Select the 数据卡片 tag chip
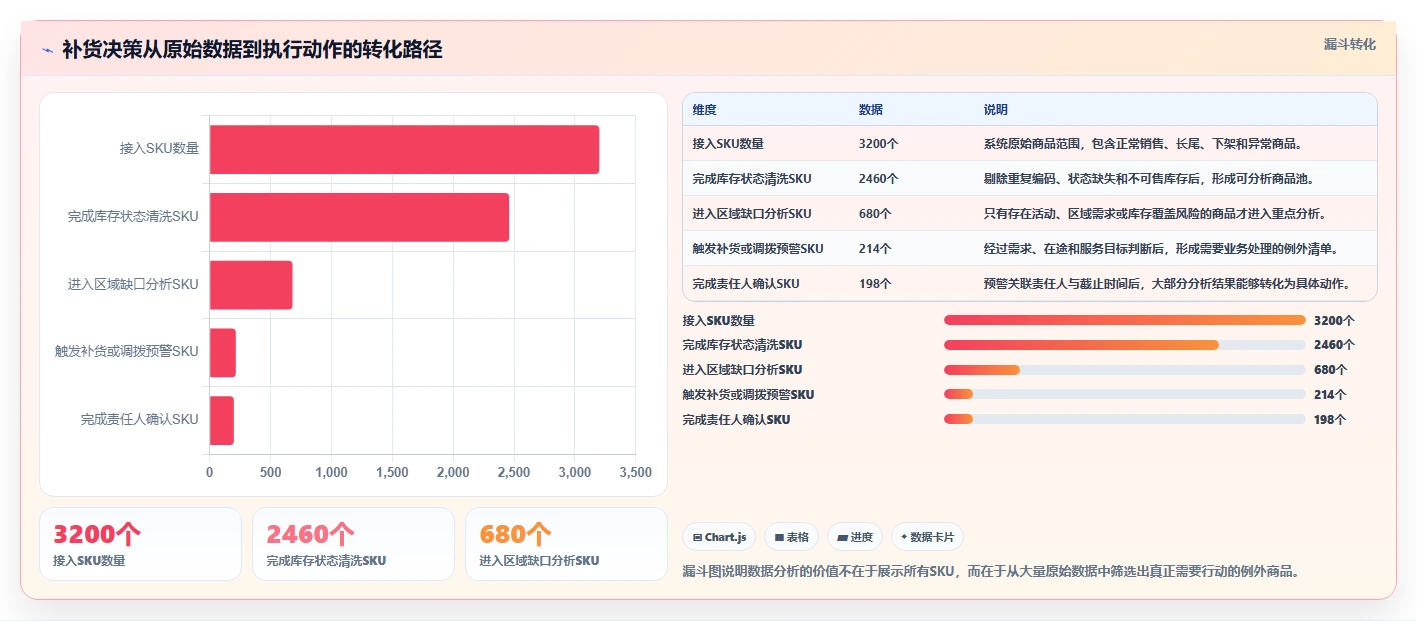This screenshot has height=621, width=1417. click(x=927, y=537)
